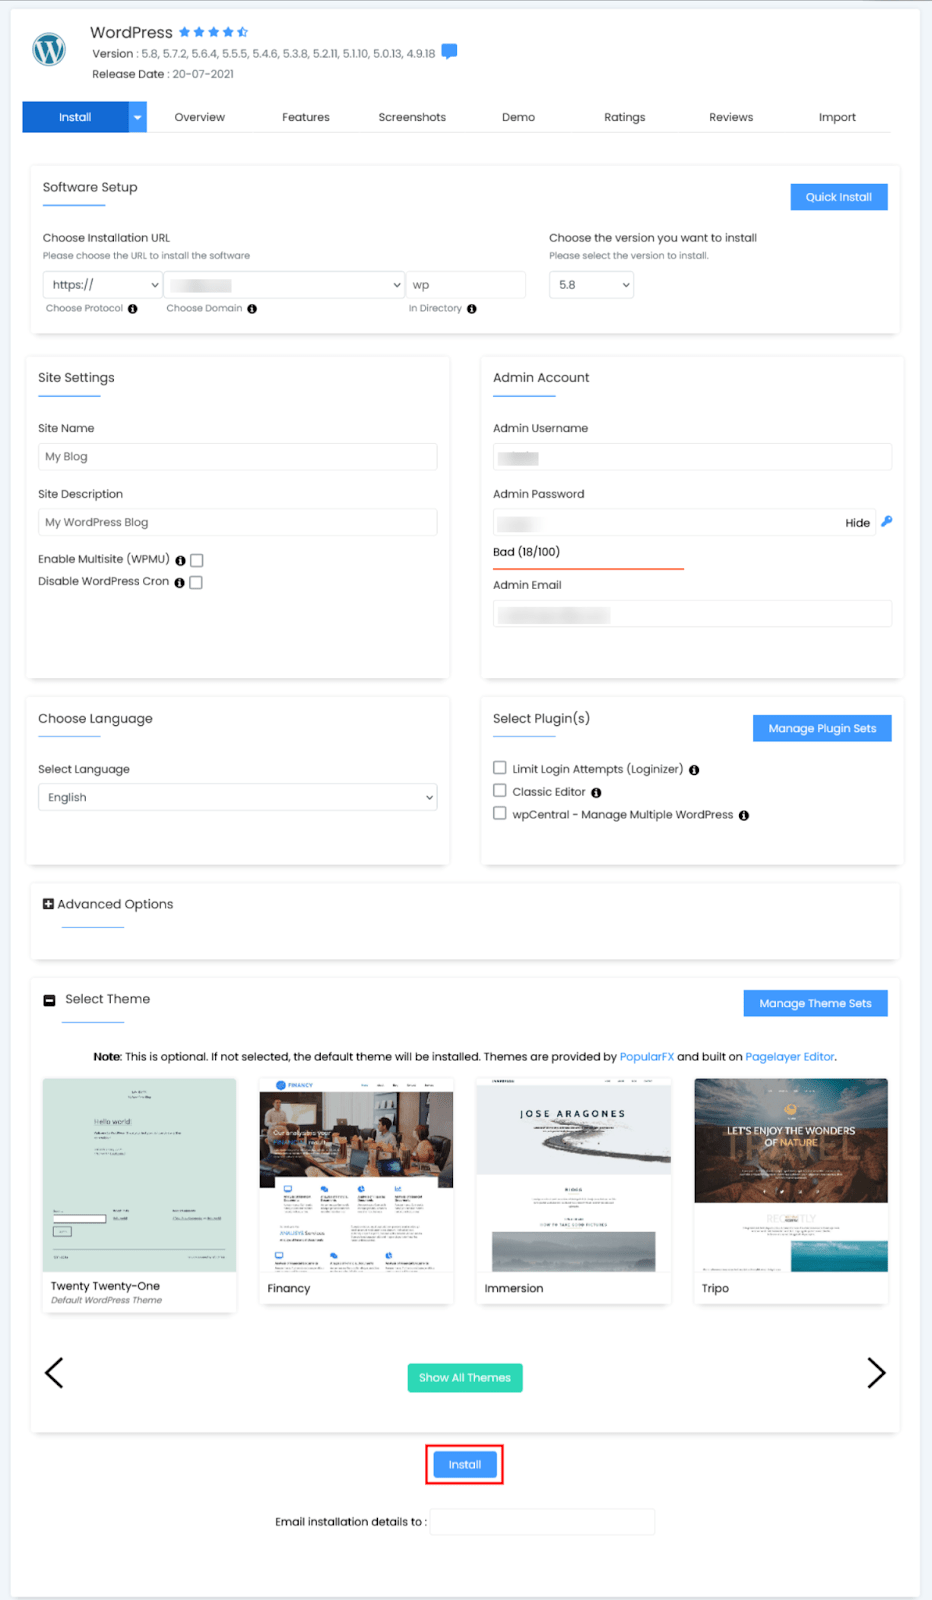932x1600 pixels.
Task: Tick Disable WordPress Cron checkbox
Action: pos(196,583)
